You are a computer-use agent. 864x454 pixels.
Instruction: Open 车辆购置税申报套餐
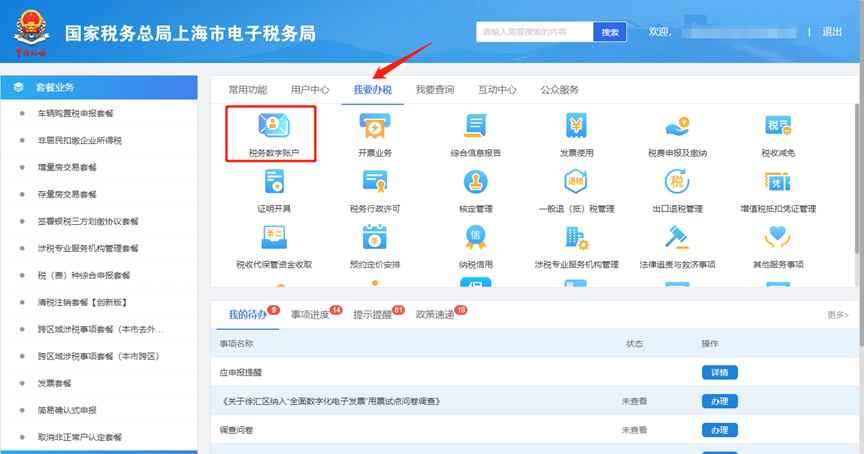coord(75,114)
